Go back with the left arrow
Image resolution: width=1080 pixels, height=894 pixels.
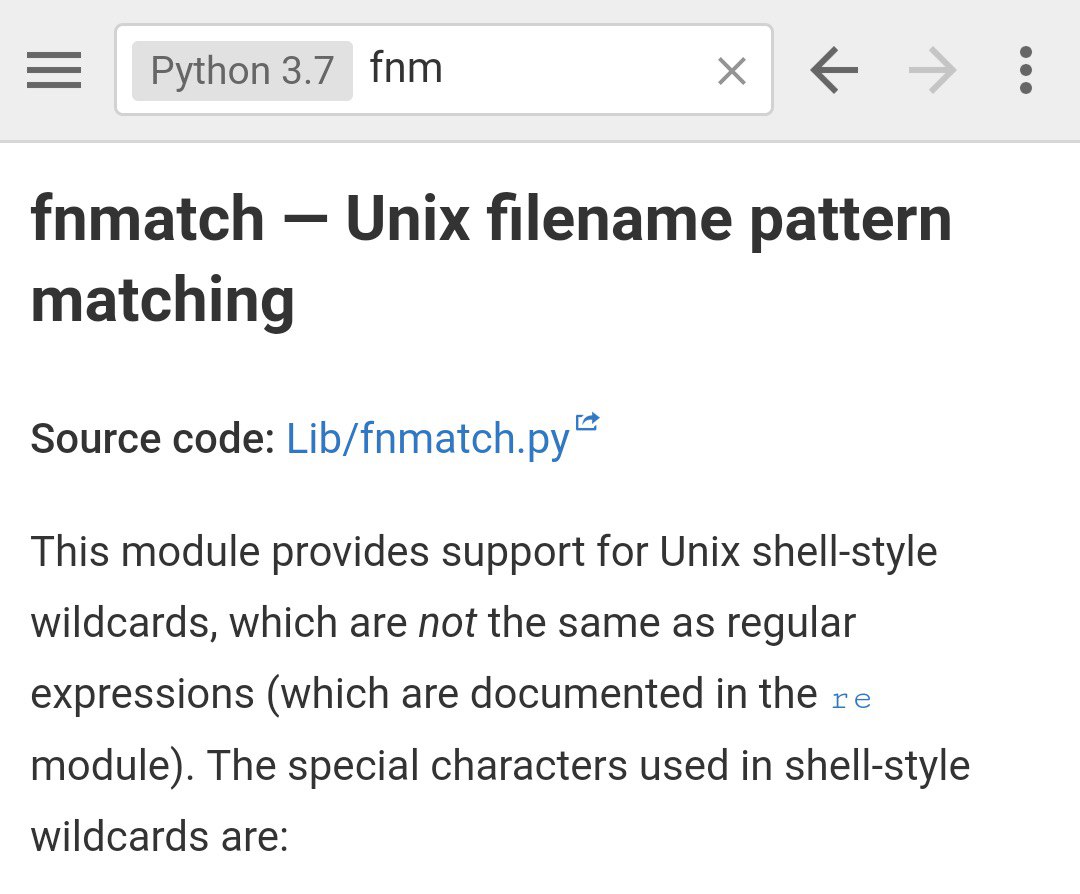pyautogui.click(x=834, y=71)
